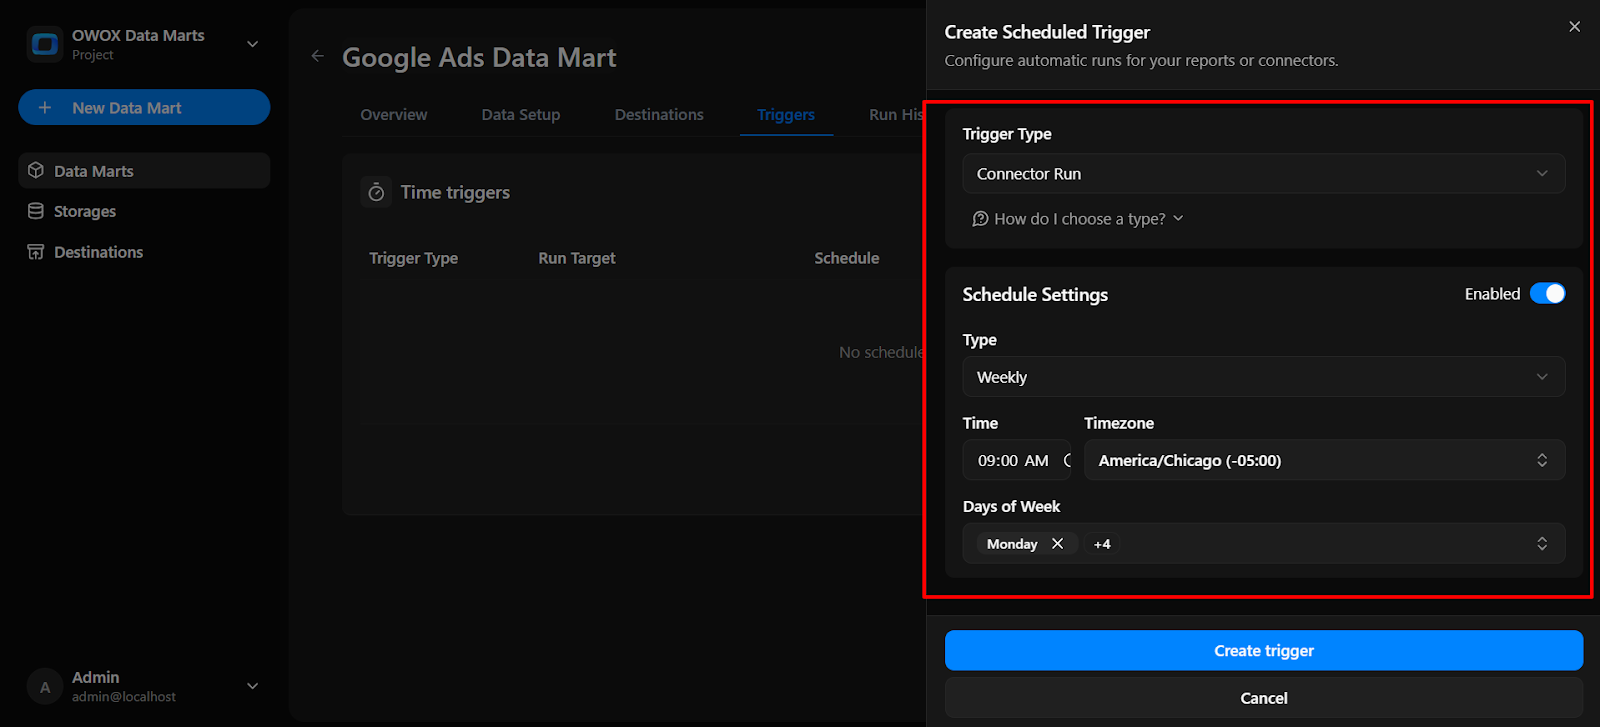Image resolution: width=1600 pixels, height=727 pixels.
Task: Open Data Marts in the sidebar
Action: point(144,171)
